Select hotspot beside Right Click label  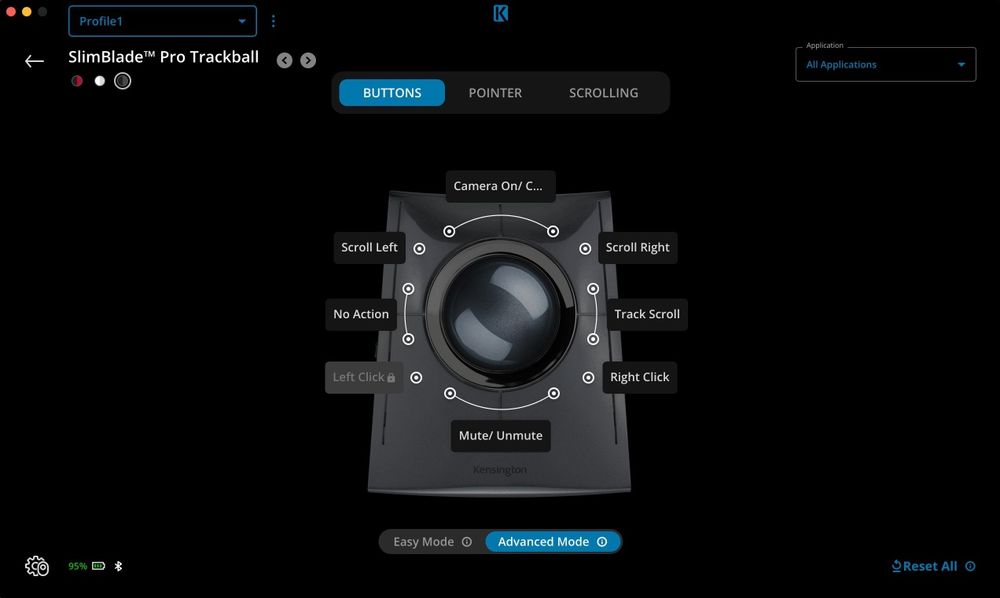coord(588,378)
